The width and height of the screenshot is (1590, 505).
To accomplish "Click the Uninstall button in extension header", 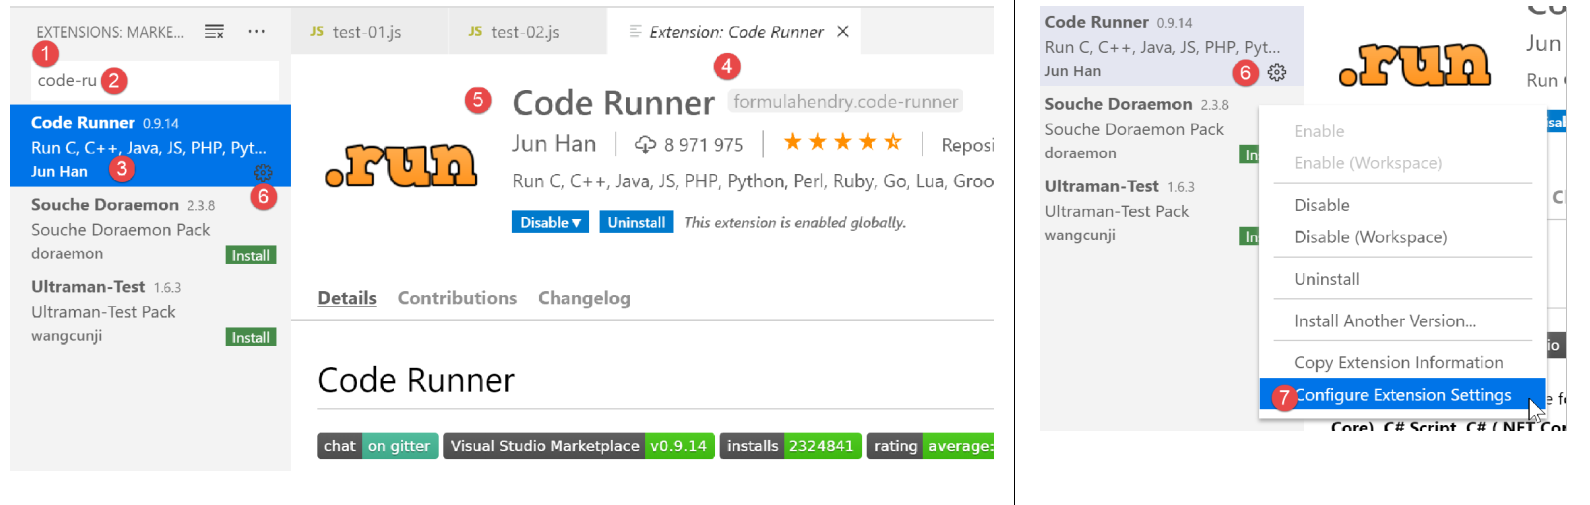I will (x=636, y=222).
